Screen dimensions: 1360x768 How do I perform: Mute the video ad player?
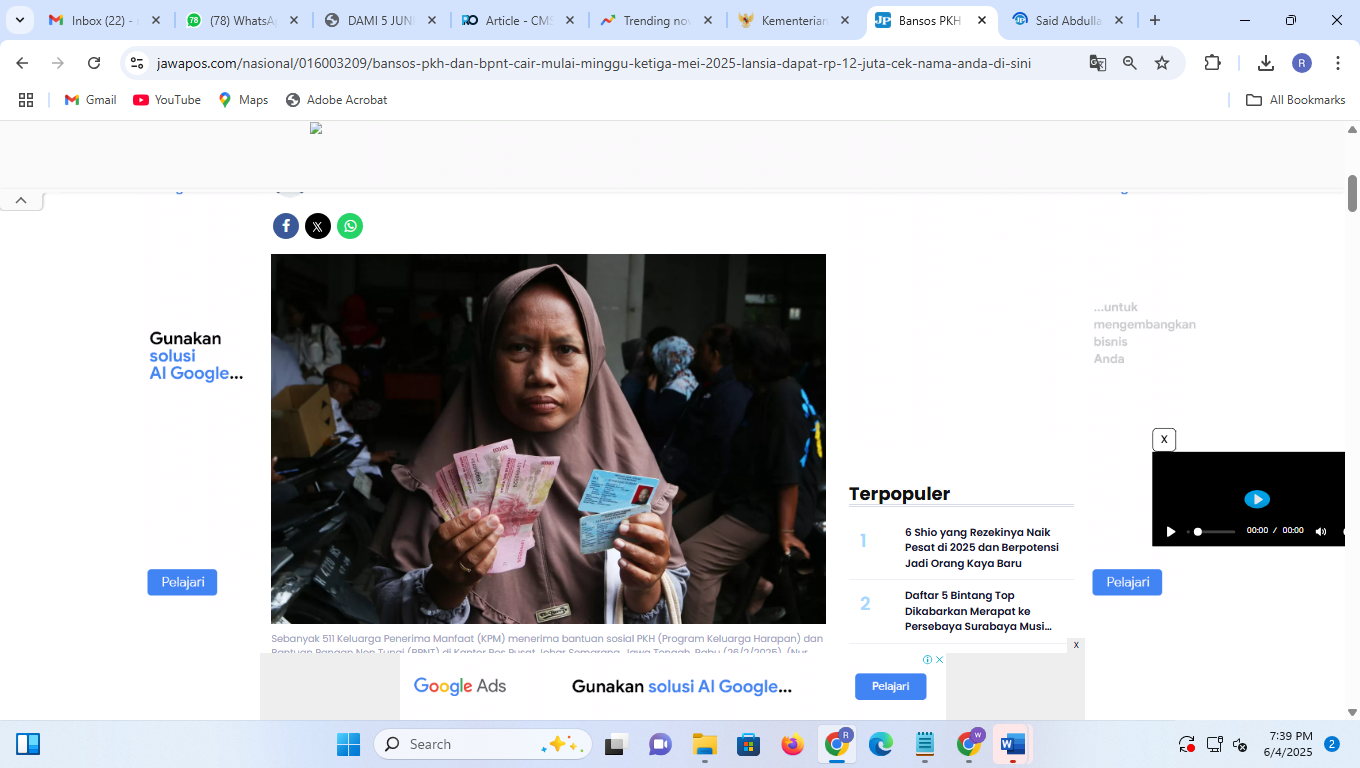pyautogui.click(x=1321, y=531)
